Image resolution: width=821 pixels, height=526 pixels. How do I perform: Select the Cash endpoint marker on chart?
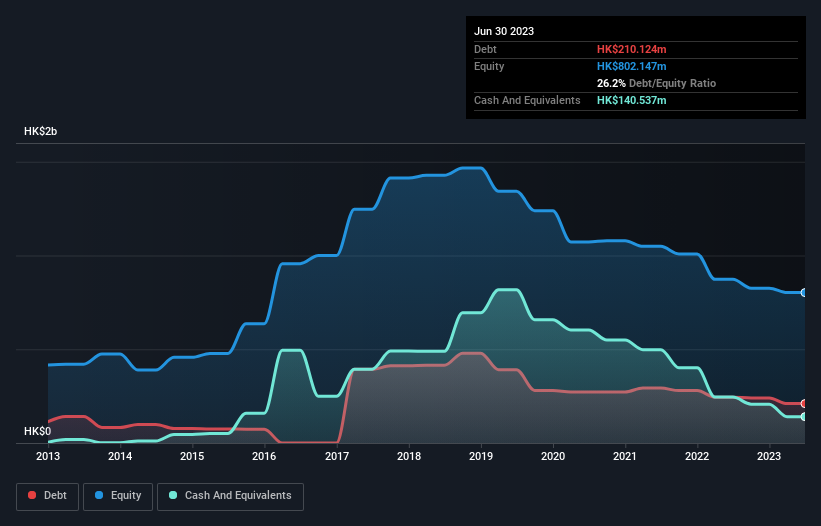pyautogui.click(x=804, y=417)
